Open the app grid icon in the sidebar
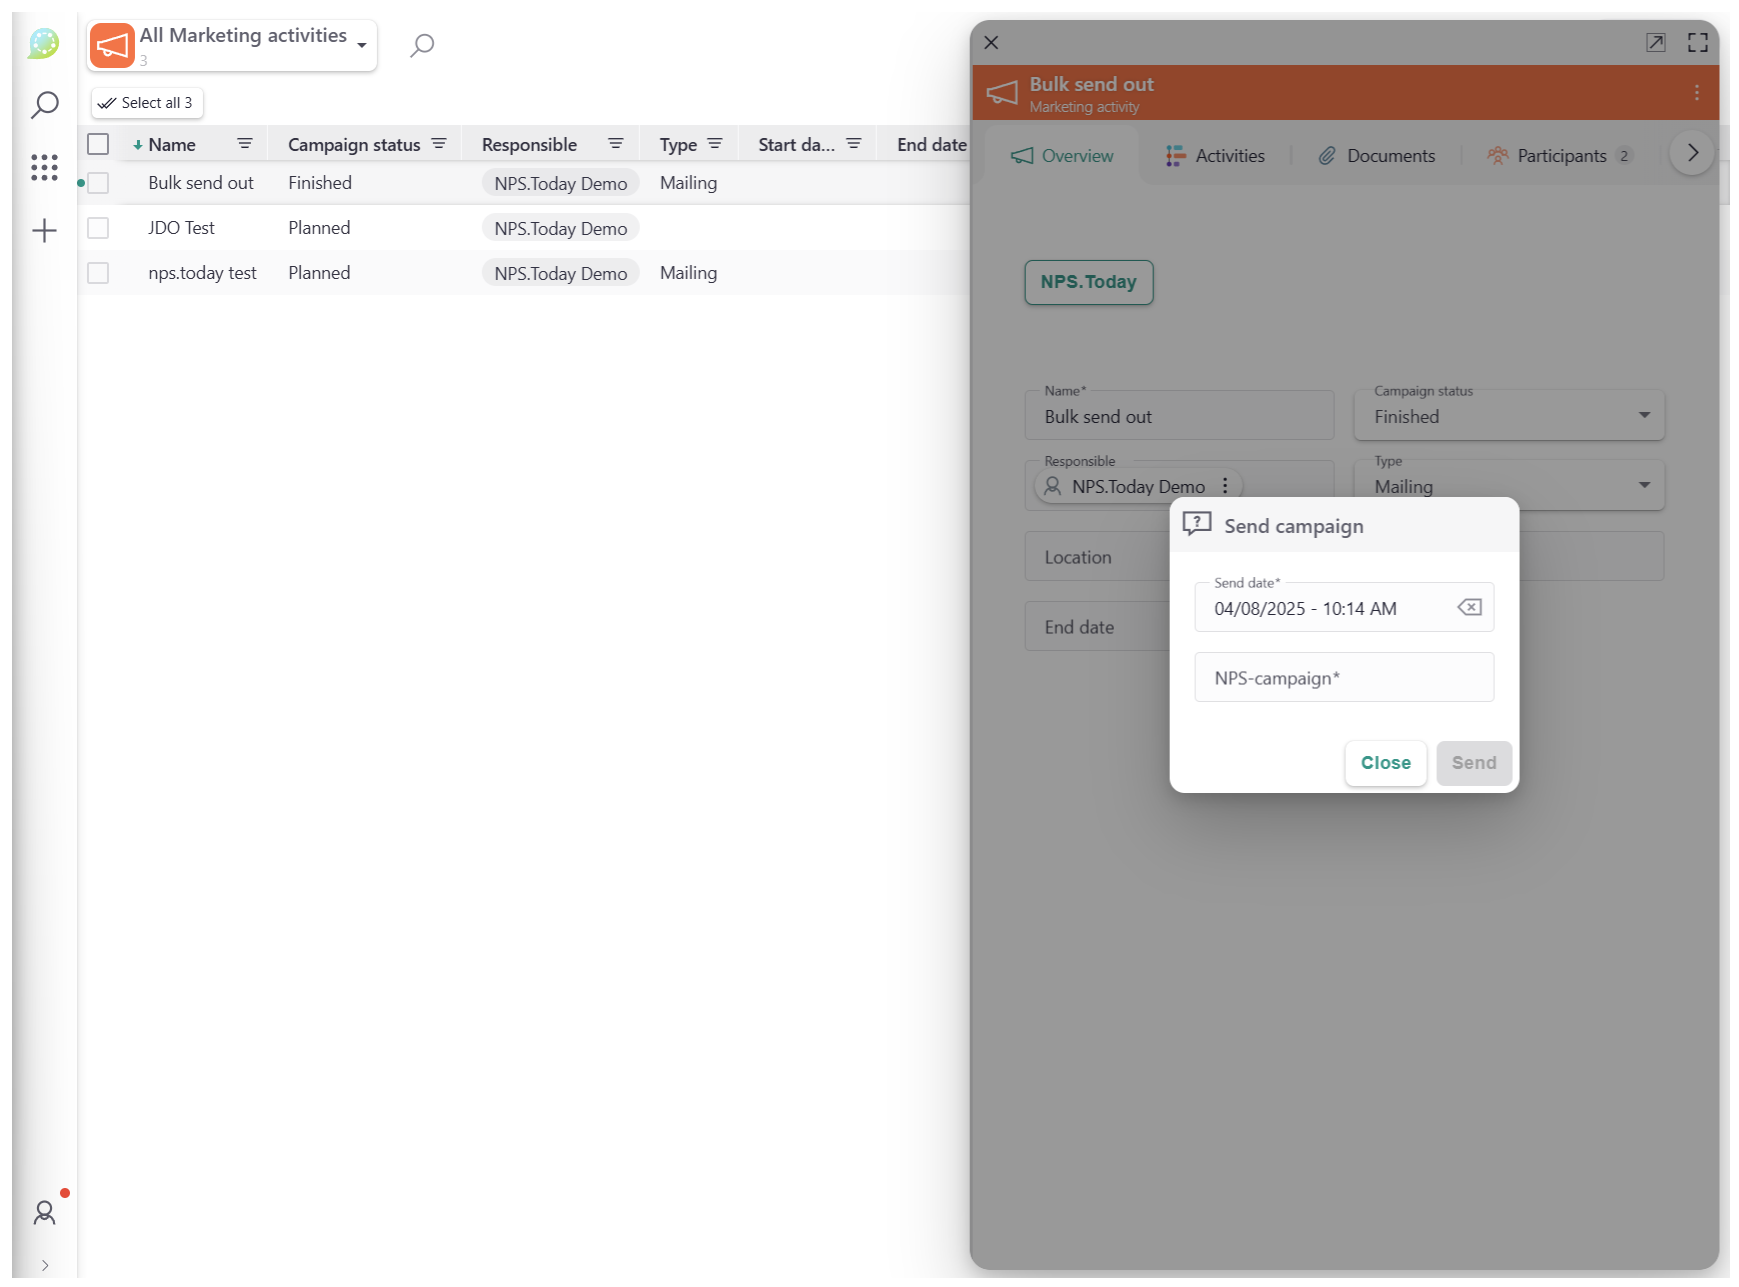 click(x=44, y=167)
